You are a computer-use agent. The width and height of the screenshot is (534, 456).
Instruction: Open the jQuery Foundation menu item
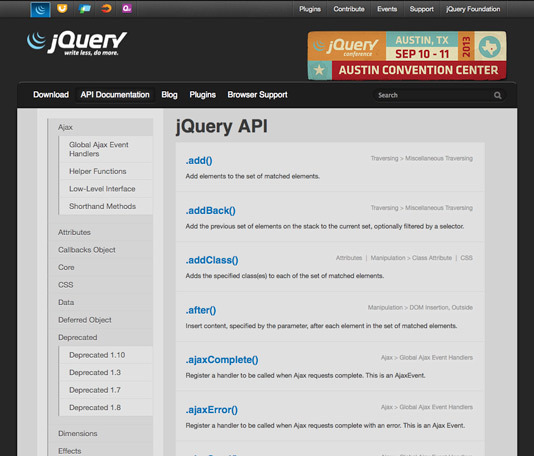point(473,9)
